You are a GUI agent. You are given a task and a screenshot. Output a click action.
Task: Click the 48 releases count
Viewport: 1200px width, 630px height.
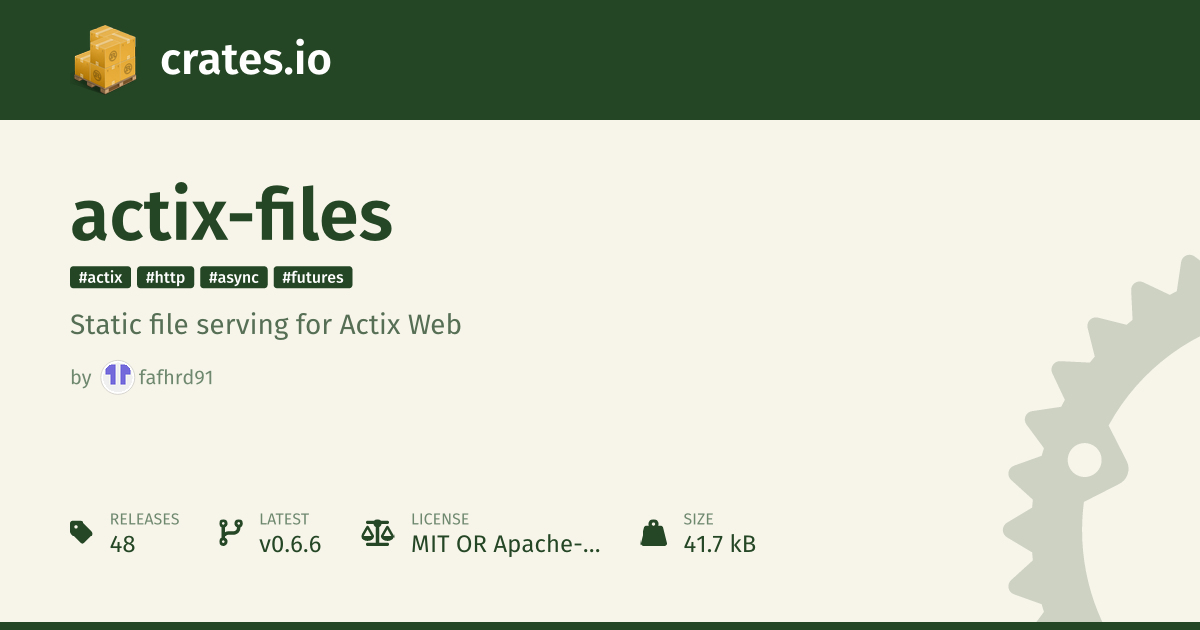[122, 545]
